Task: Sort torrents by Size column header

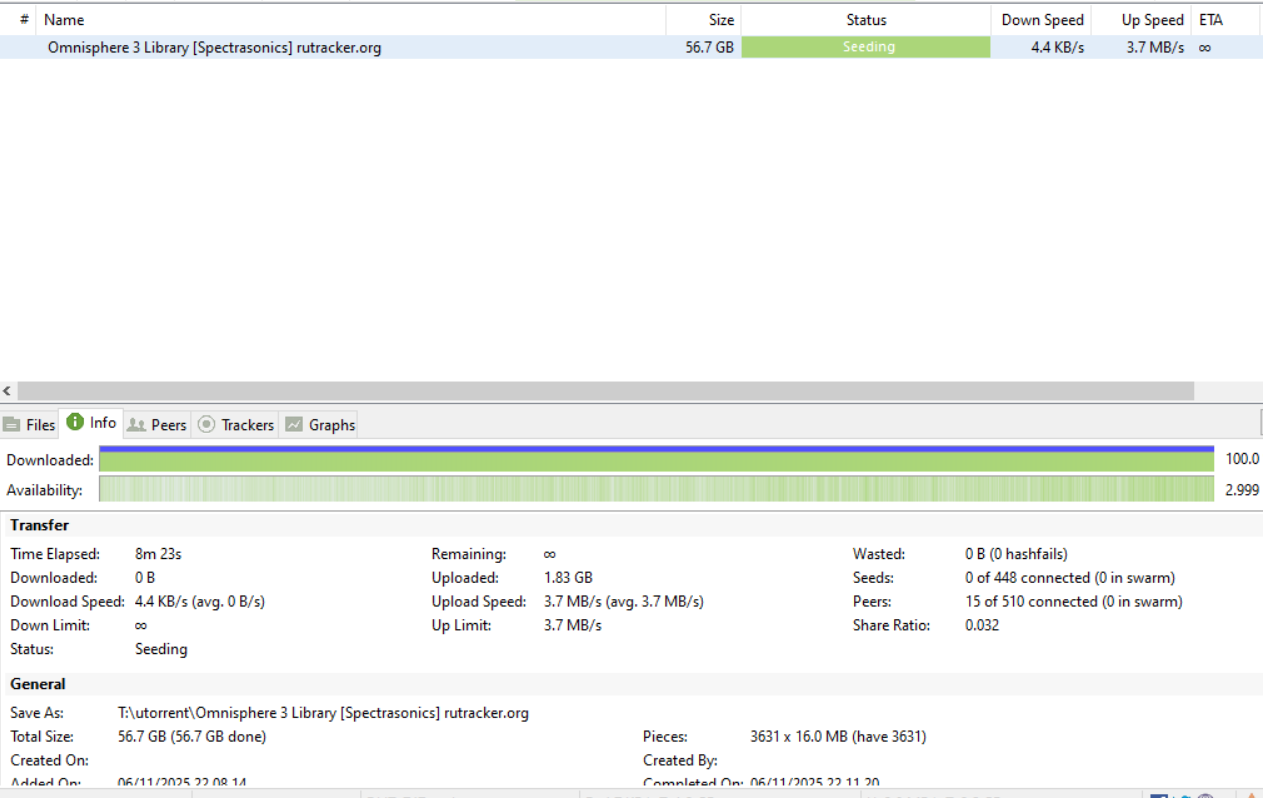Action: click(x=721, y=20)
